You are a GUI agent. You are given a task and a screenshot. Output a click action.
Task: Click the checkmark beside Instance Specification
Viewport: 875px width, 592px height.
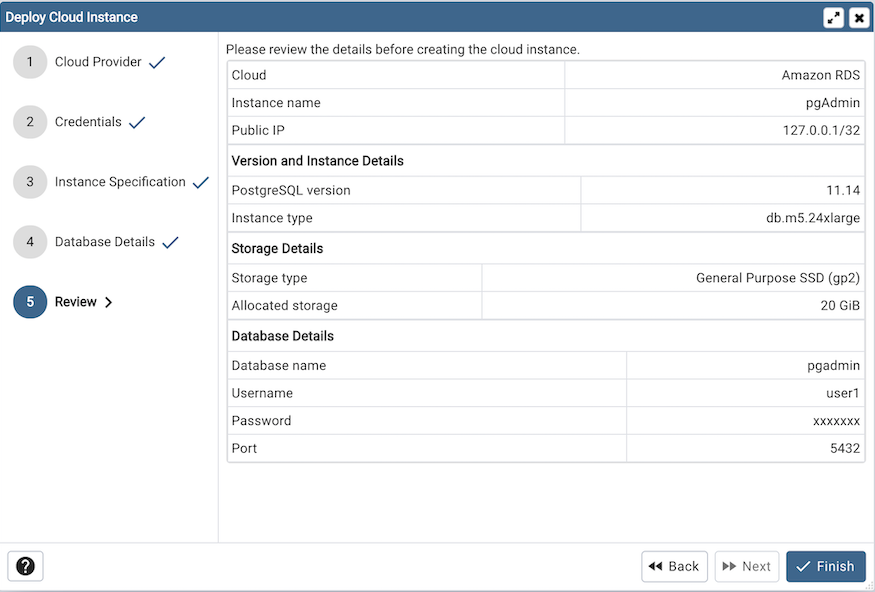pyautogui.click(x=200, y=182)
